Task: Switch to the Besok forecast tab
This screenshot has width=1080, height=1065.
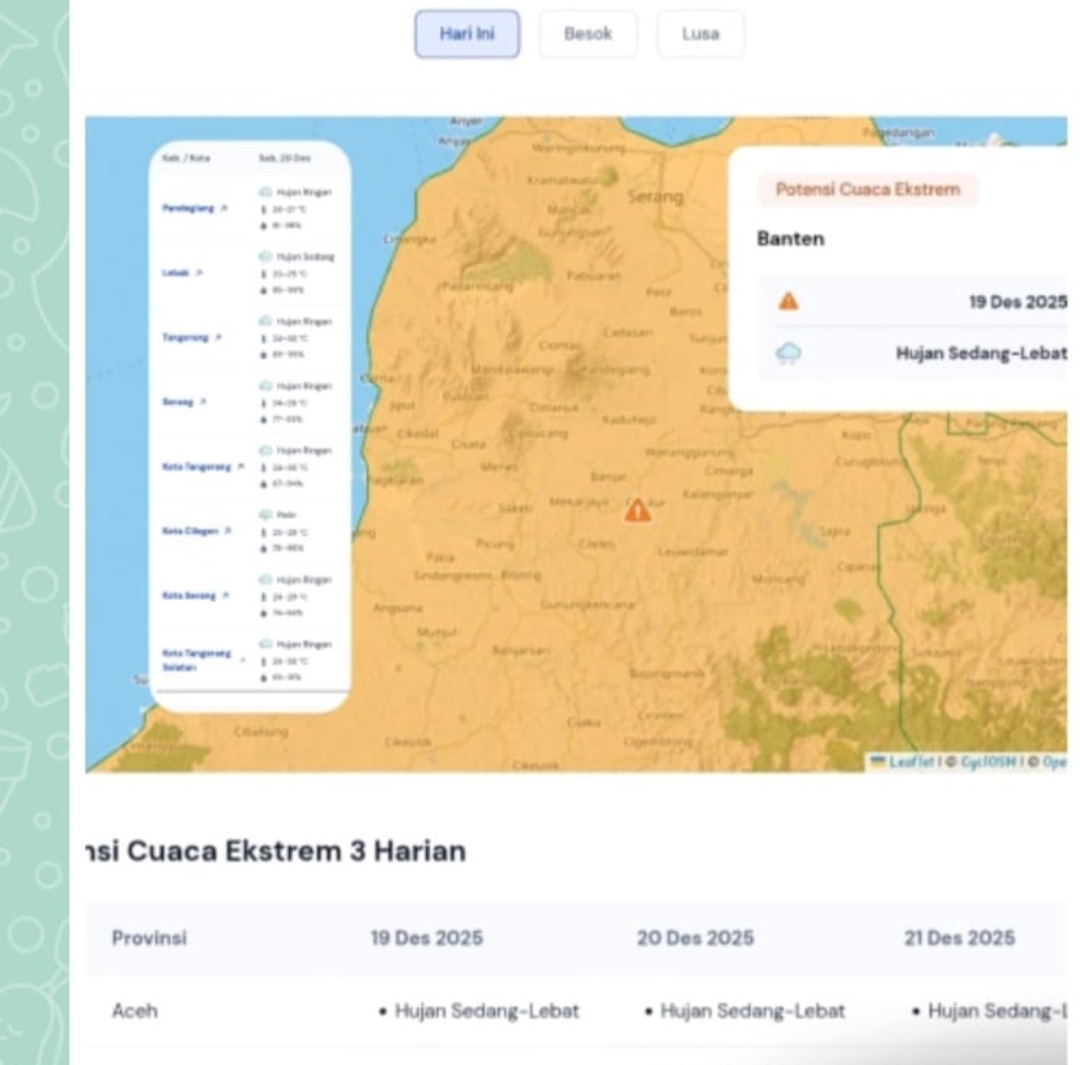Action: click(587, 34)
